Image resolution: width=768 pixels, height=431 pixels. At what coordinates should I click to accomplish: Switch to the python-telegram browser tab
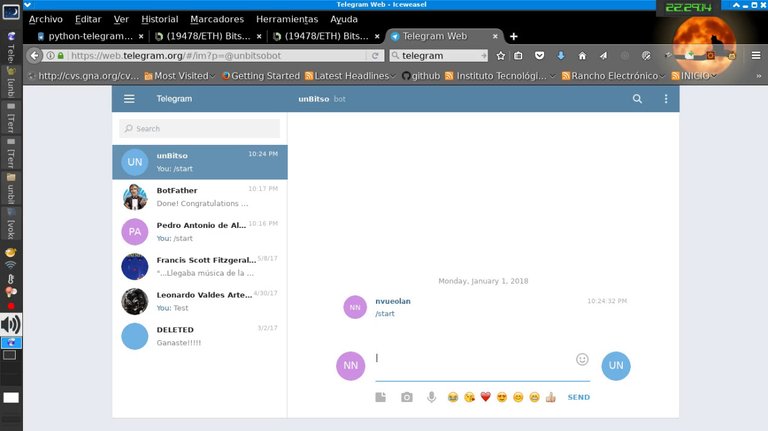tap(90, 36)
